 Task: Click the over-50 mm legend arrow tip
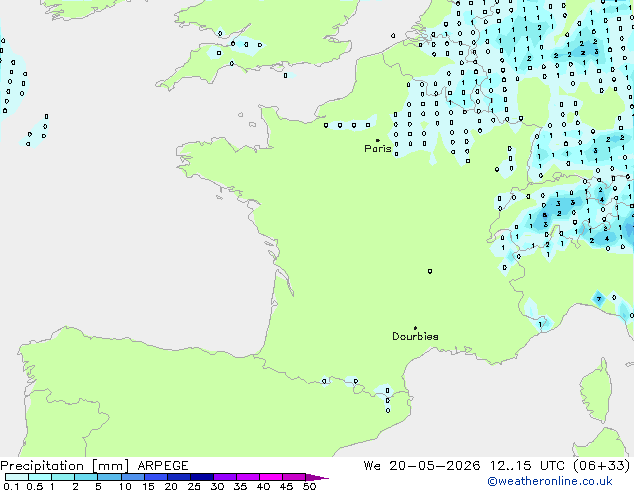(x=317, y=477)
